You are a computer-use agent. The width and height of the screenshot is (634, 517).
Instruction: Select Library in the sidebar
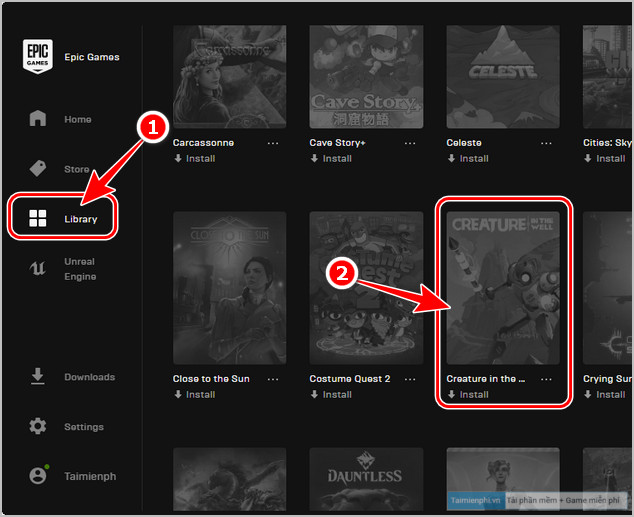click(80, 219)
